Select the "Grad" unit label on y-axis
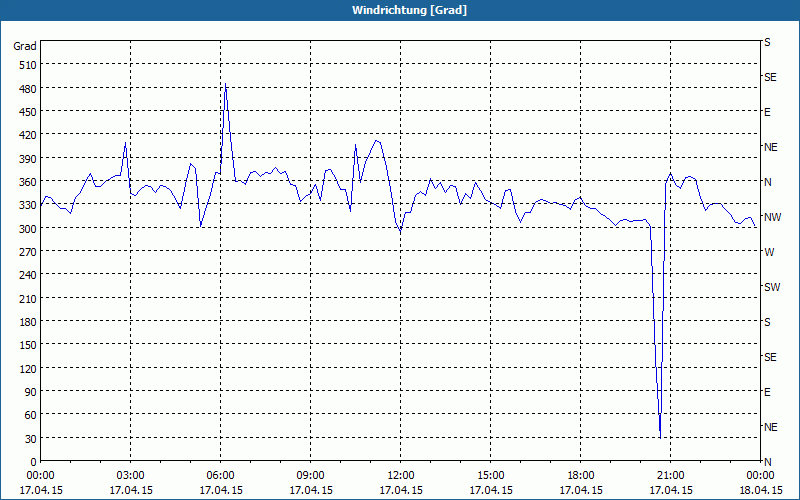The height and width of the screenshot is (500, 800). click(25, 46)
